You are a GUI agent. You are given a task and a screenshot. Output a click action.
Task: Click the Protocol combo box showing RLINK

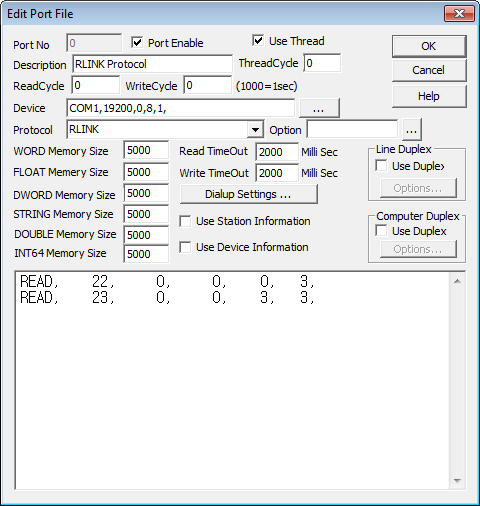click(165, 129)
